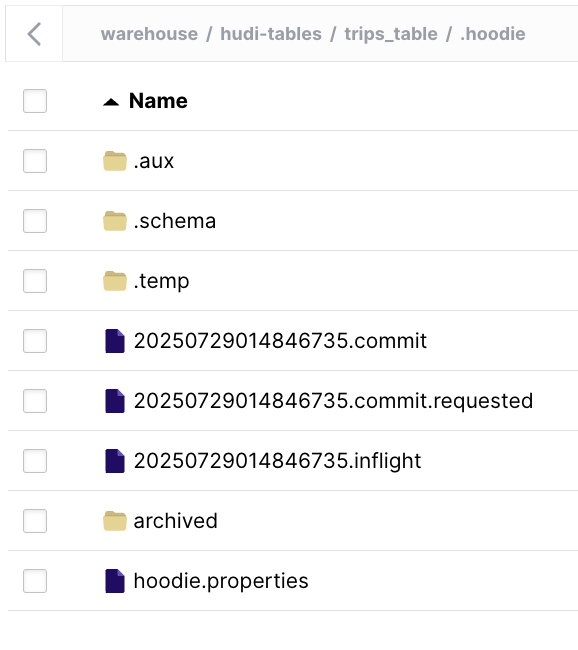Click the hoodie.properties file icon

[115, 581]
